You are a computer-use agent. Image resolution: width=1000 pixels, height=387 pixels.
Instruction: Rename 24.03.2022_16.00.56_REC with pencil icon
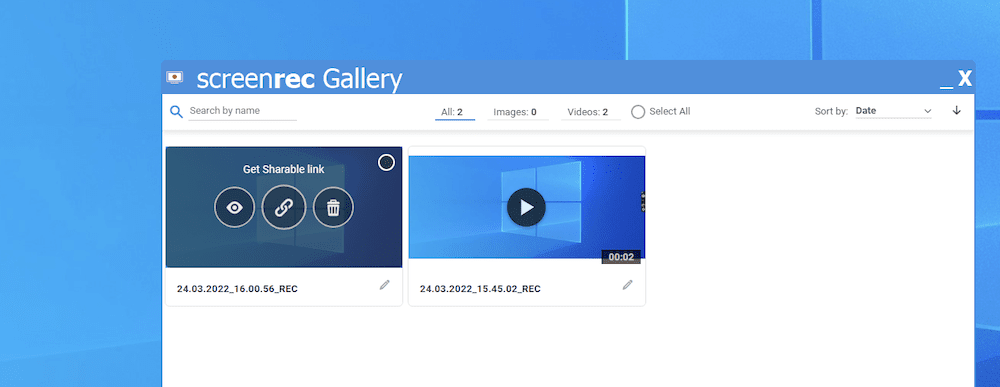385,285
